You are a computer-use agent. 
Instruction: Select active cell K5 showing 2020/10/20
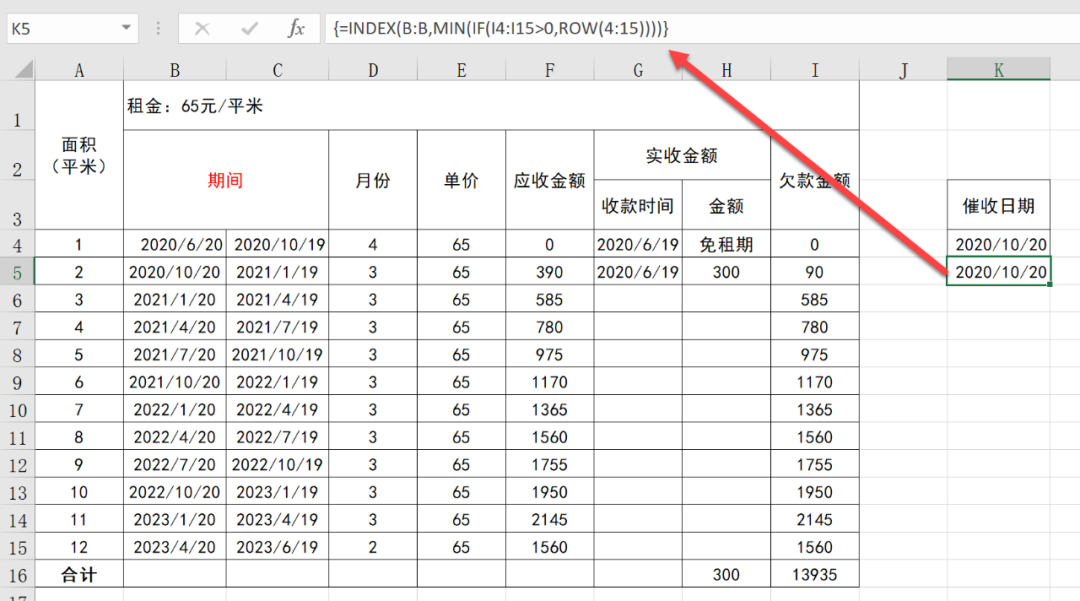pyautogui.click(x=999, y=272)
